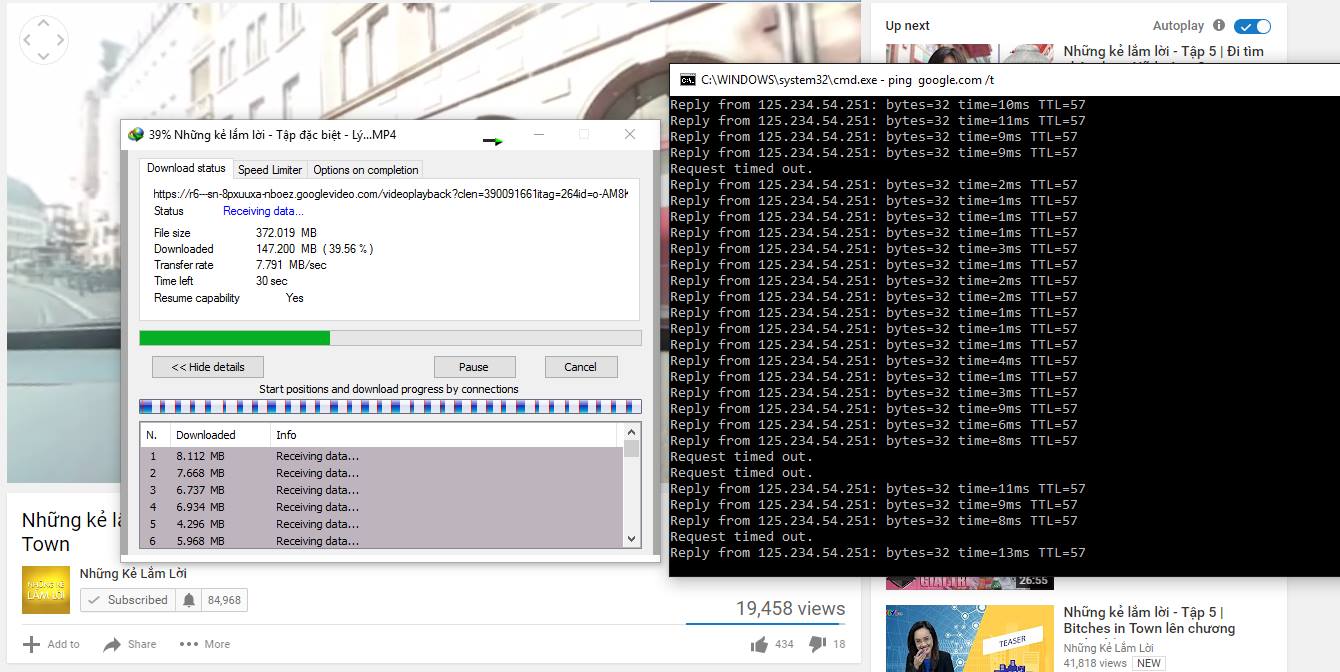Click the thumbs down dislike icon
The height and width of the screenshot is (672, 1340).
tap(817, 644)
